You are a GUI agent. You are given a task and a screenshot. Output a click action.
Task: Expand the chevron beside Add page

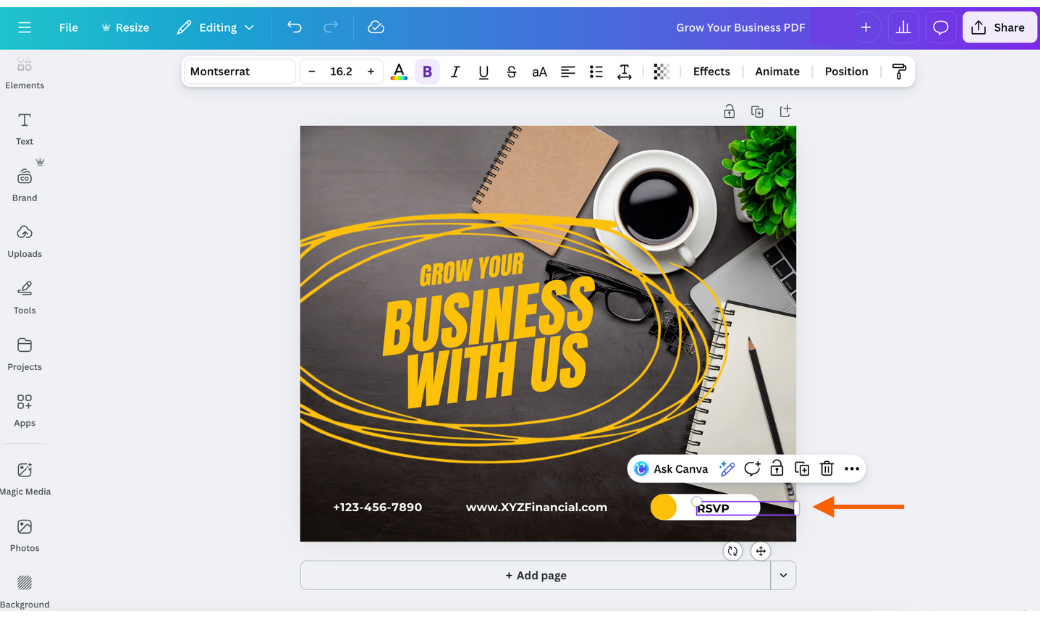783,575
